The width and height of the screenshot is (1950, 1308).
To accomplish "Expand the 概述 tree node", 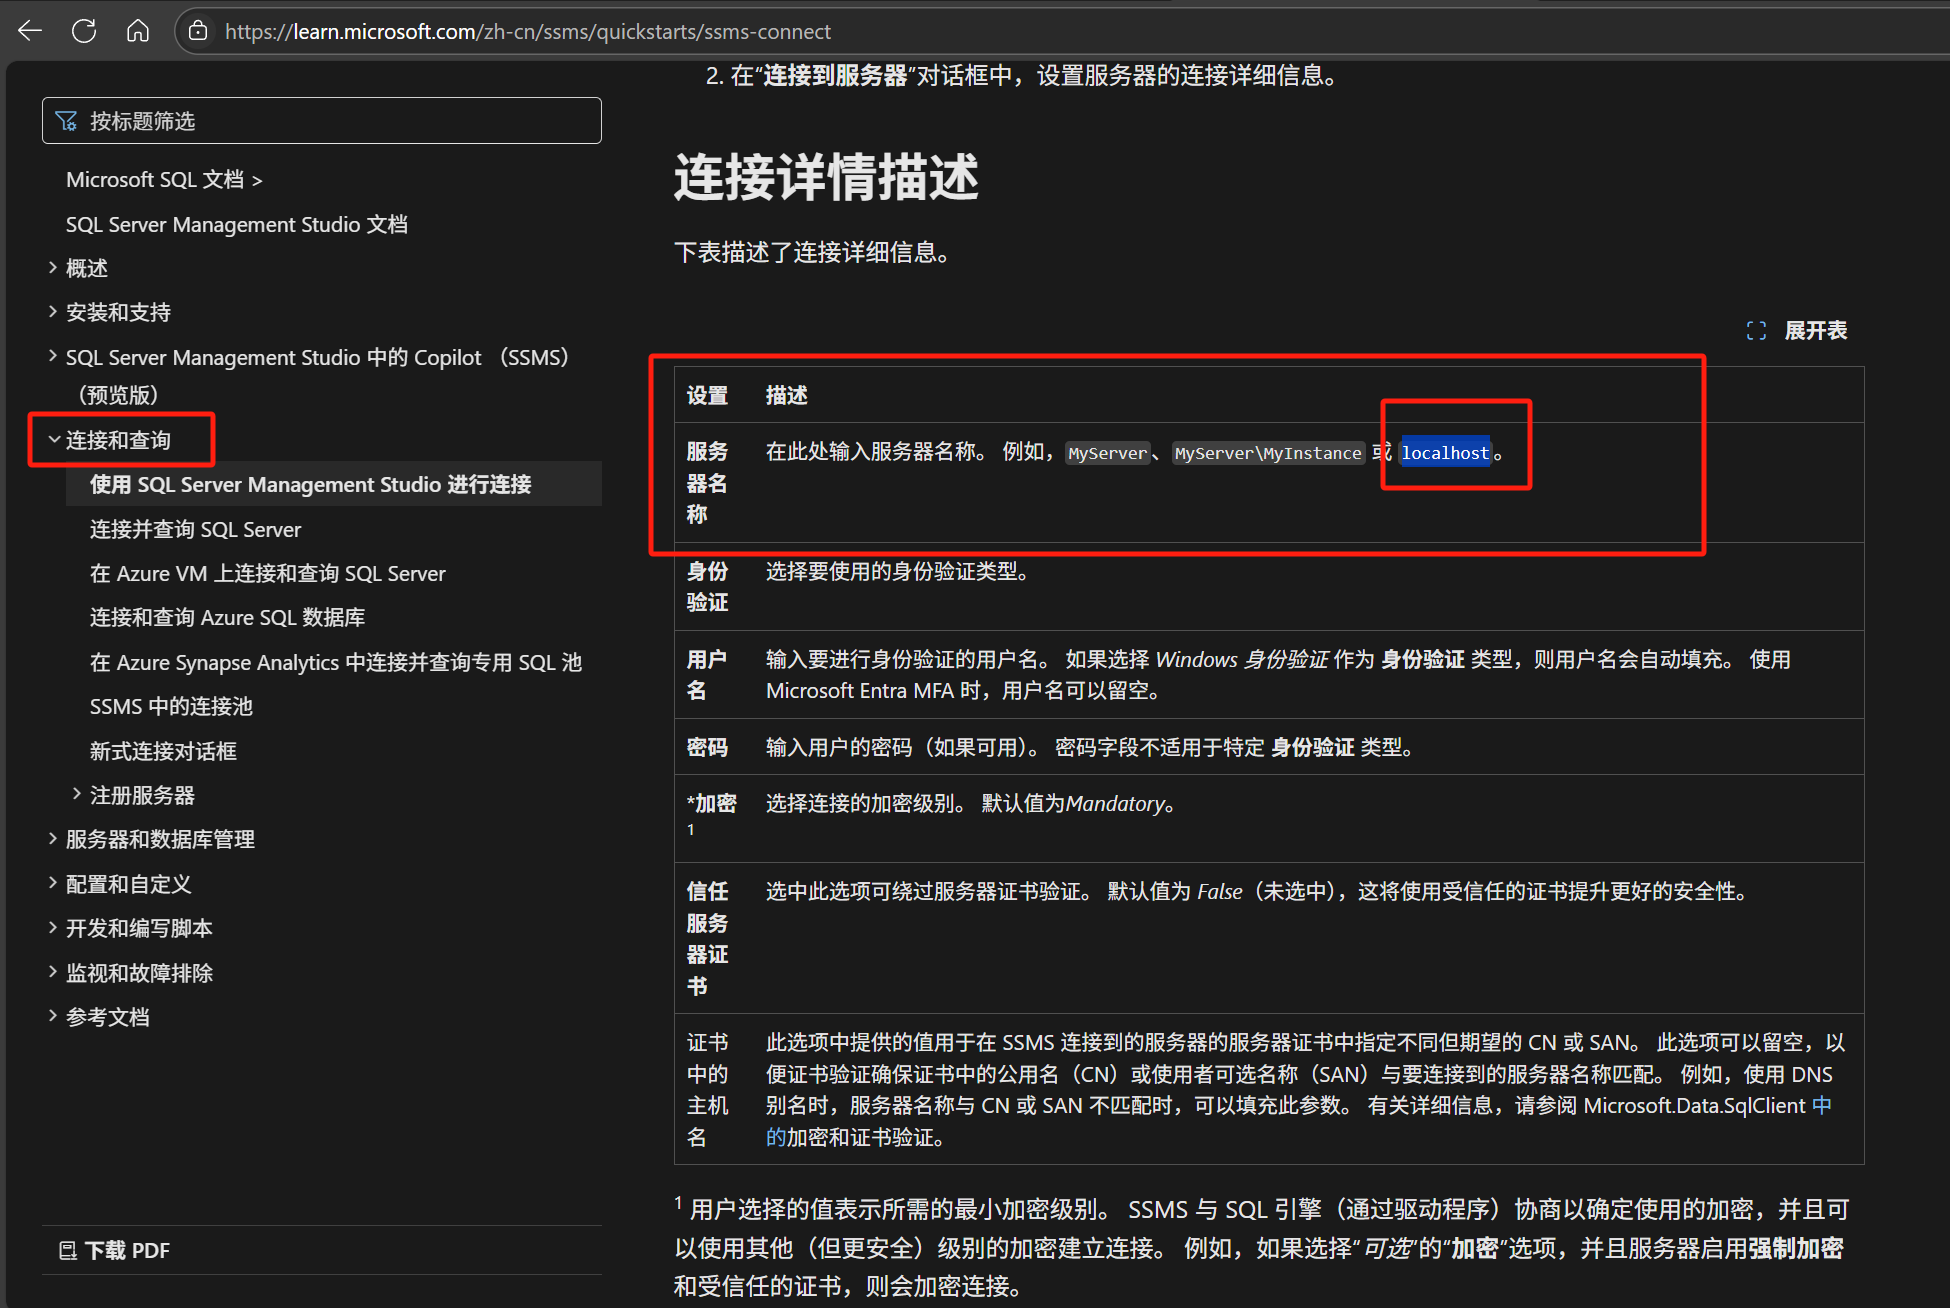I will pyautogui.click(x=53, y=268).
